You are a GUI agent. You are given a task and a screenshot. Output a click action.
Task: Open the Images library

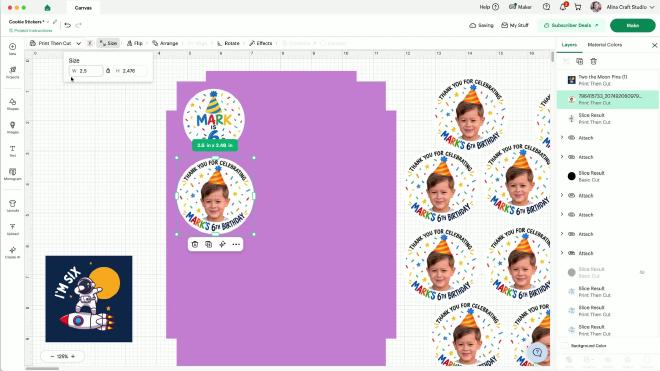click(13, 127)
